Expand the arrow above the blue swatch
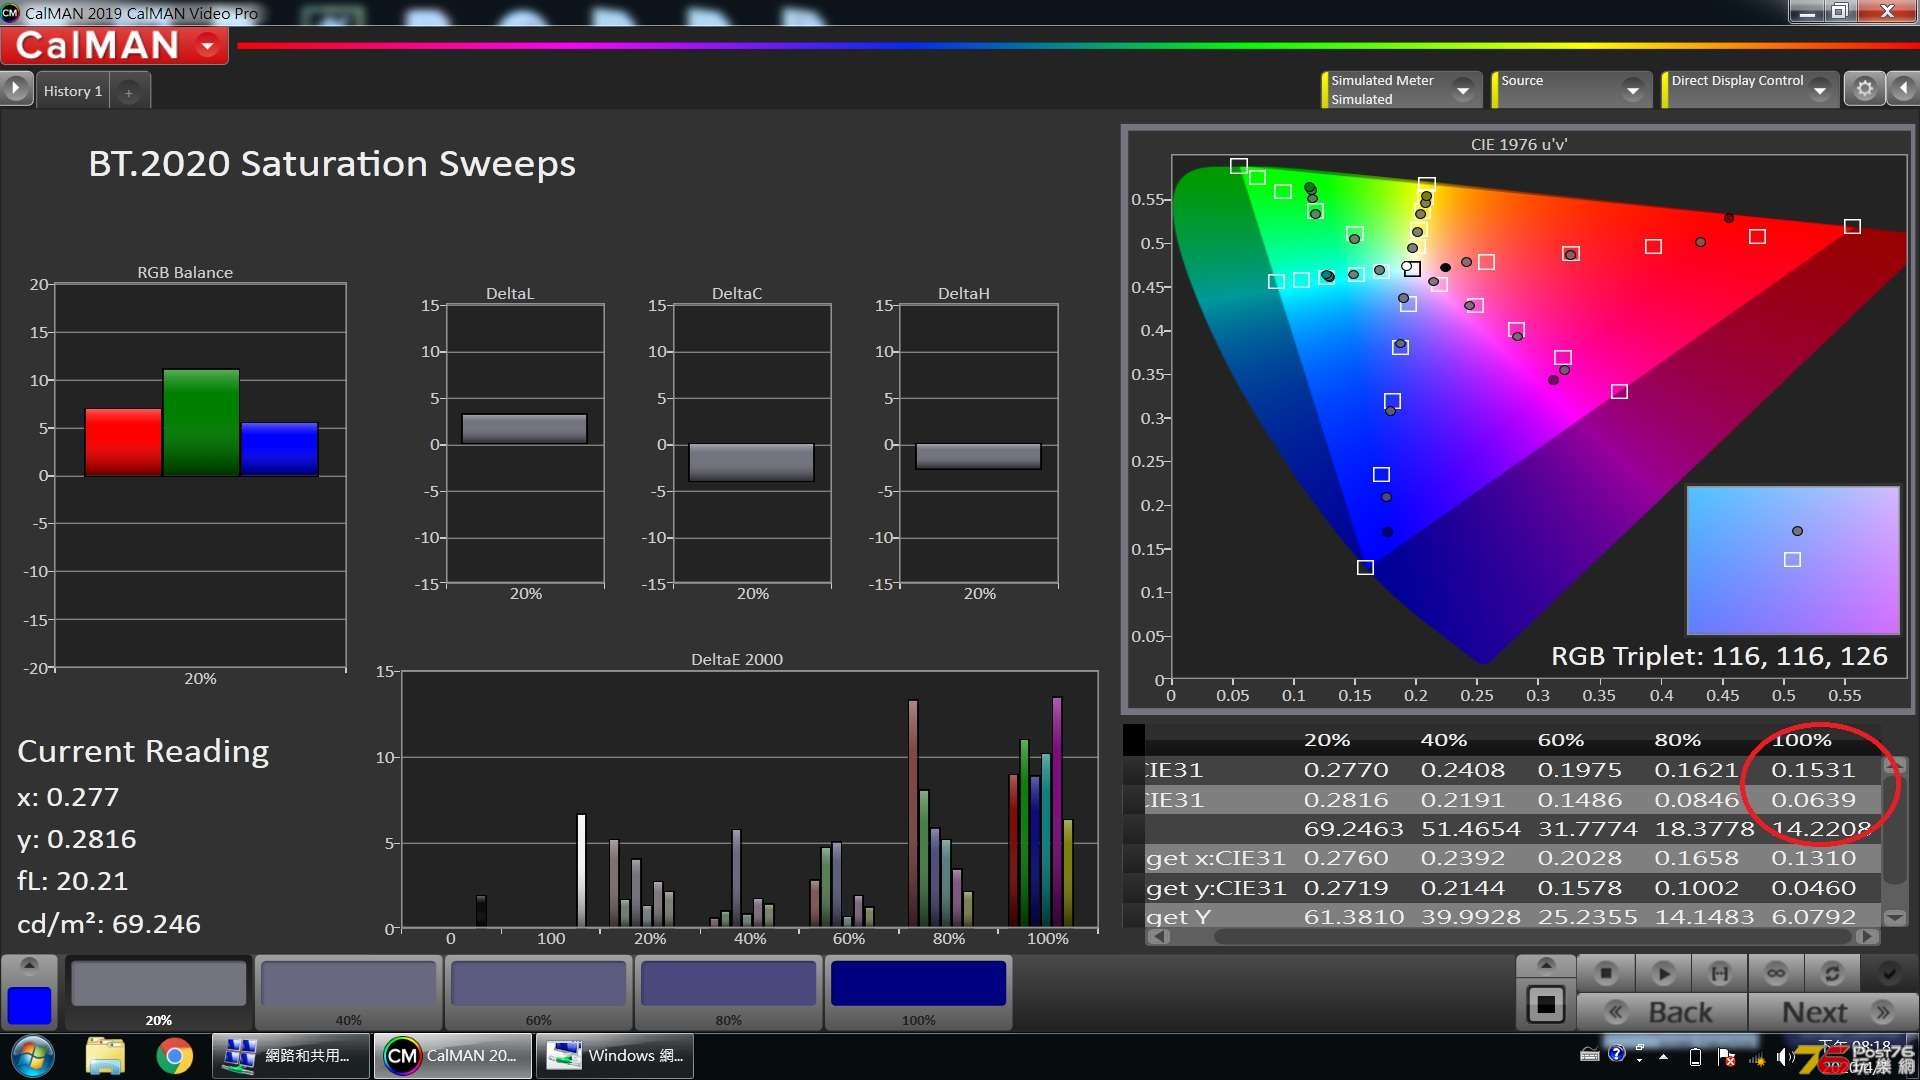This screenshot has width=1920, height=1080. click(x=29, y=965)
